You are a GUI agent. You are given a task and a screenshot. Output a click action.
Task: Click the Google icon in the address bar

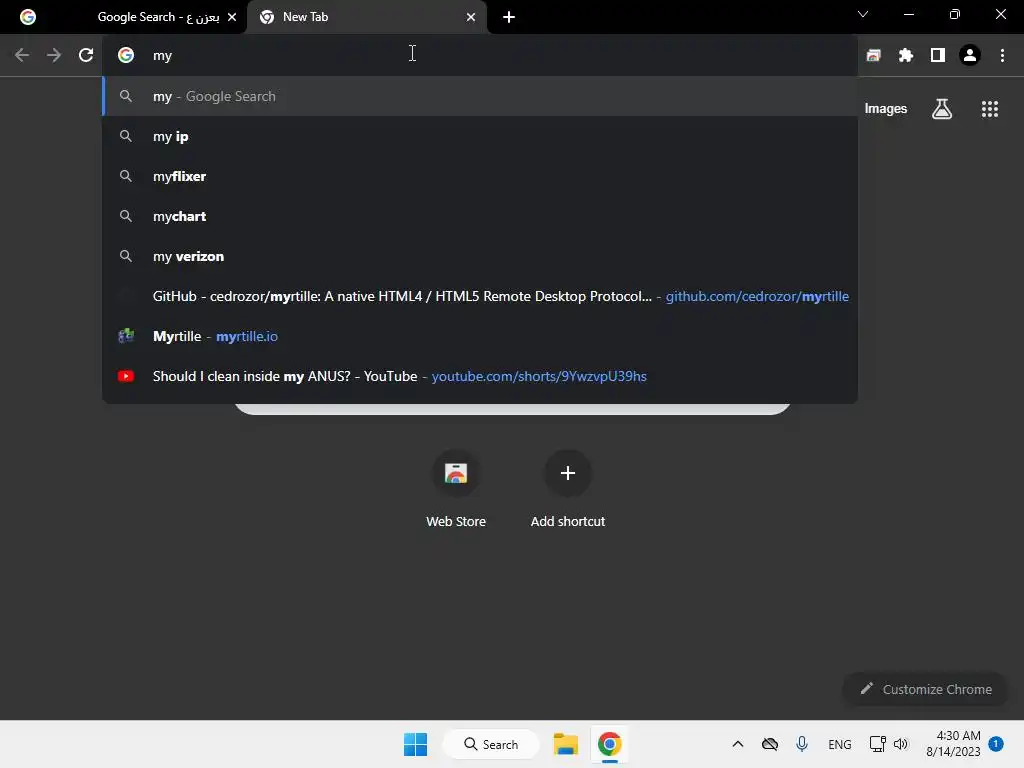point(126,56)
